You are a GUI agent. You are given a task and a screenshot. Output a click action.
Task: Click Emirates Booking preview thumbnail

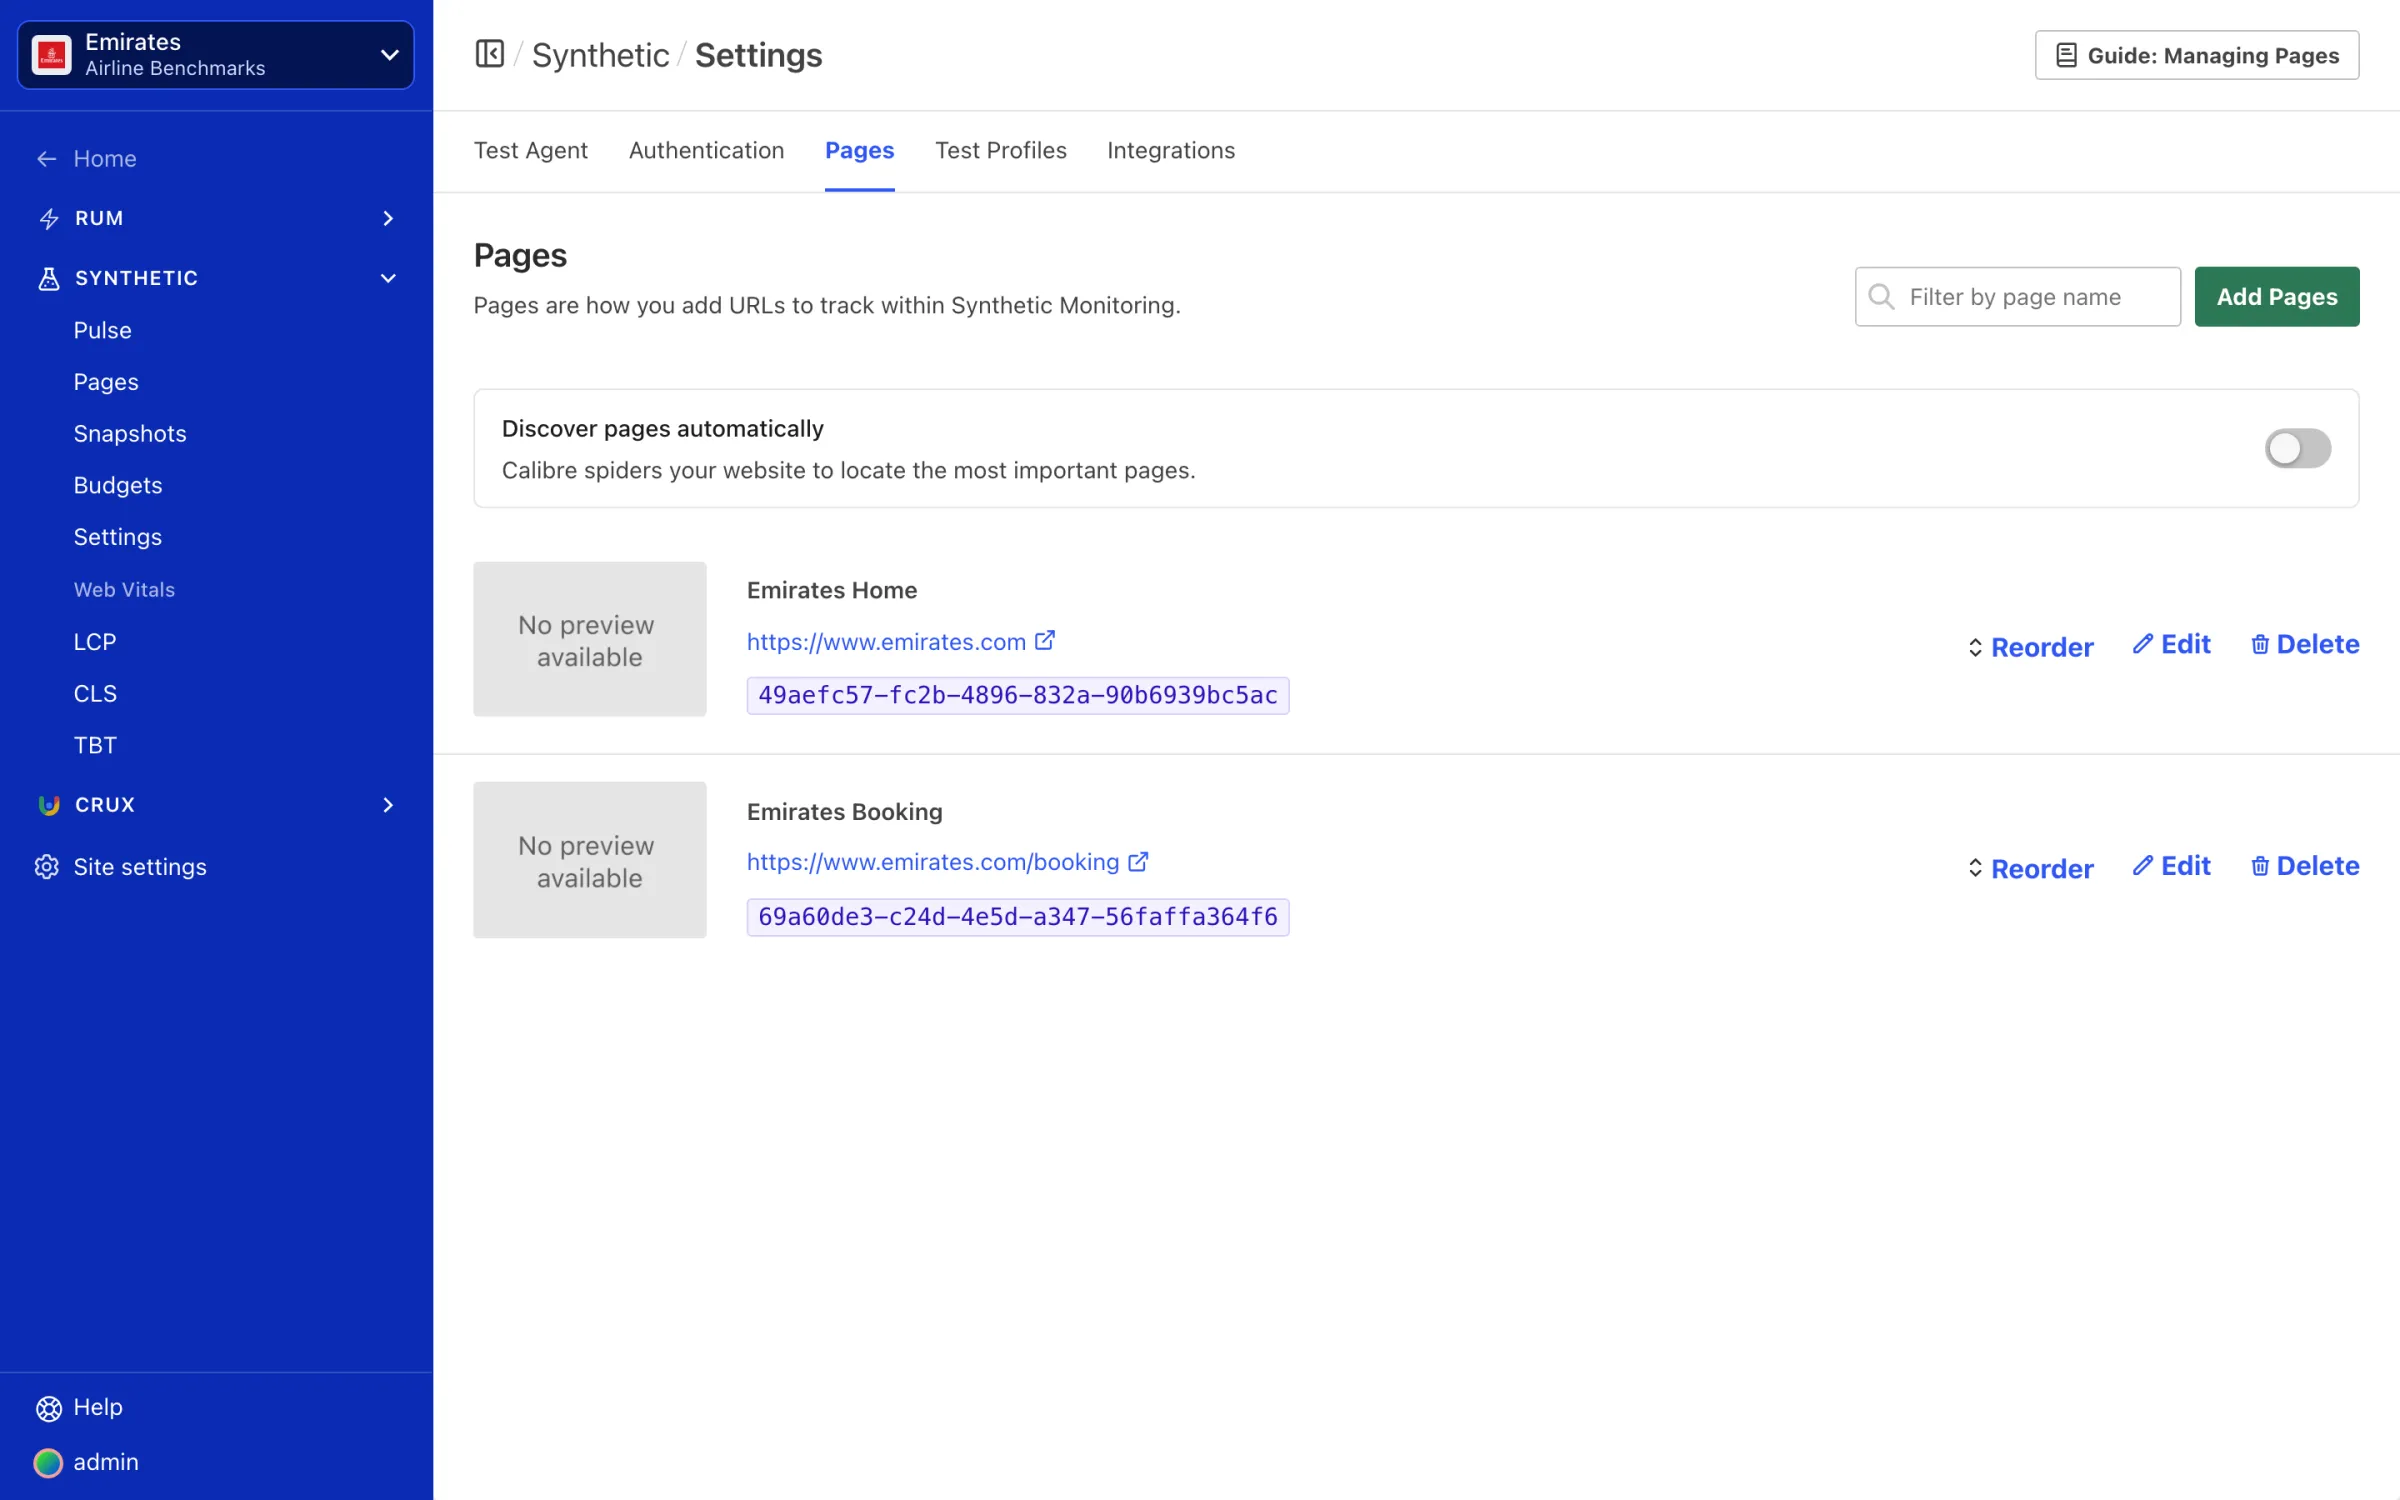pos(589,860)
